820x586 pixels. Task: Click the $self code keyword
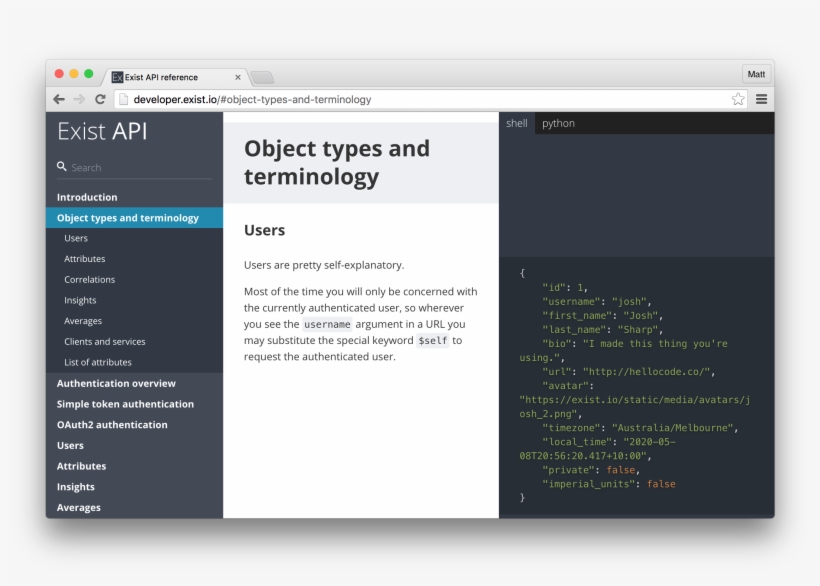coord(432,340)
